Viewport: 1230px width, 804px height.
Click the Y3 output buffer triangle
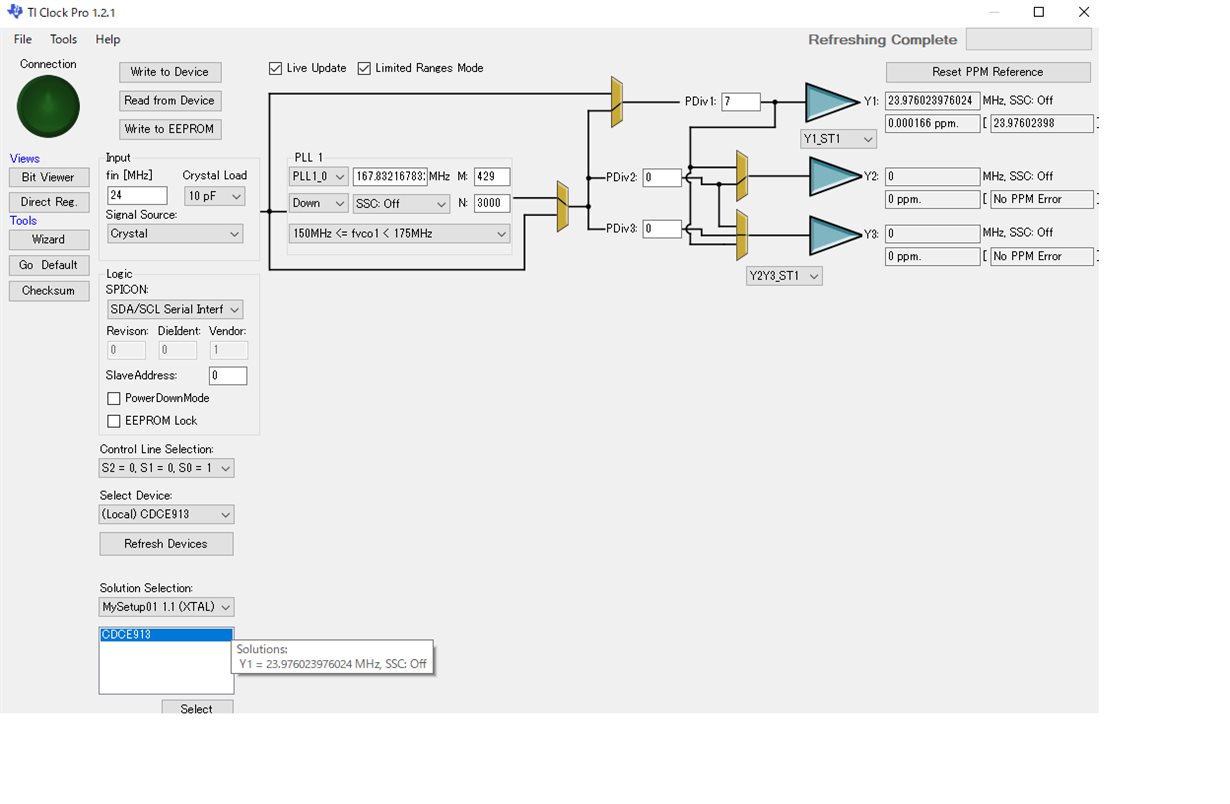point(834,235)
